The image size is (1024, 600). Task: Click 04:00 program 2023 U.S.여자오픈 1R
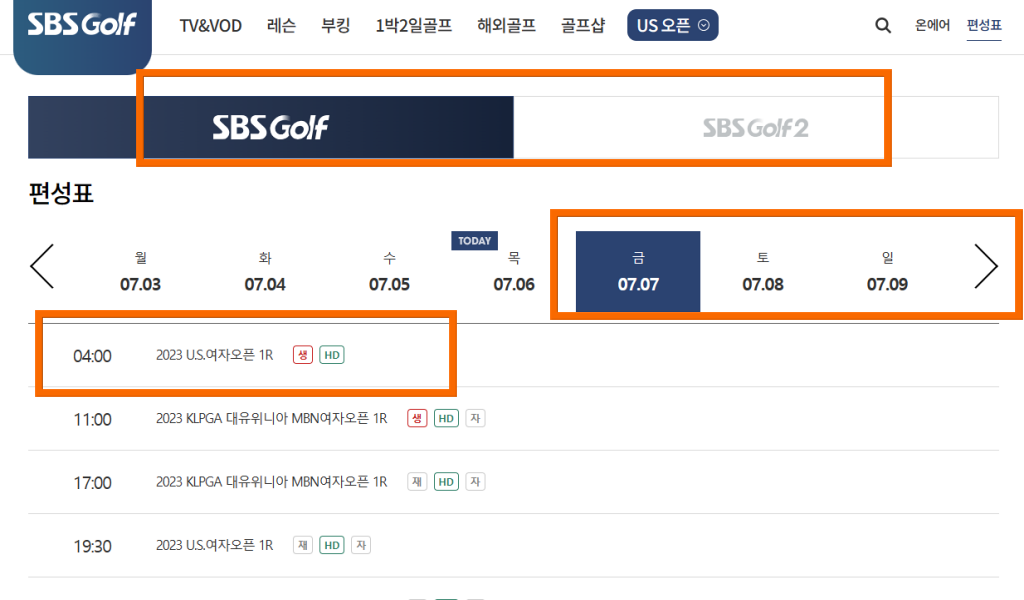click(x=214, y=355)
